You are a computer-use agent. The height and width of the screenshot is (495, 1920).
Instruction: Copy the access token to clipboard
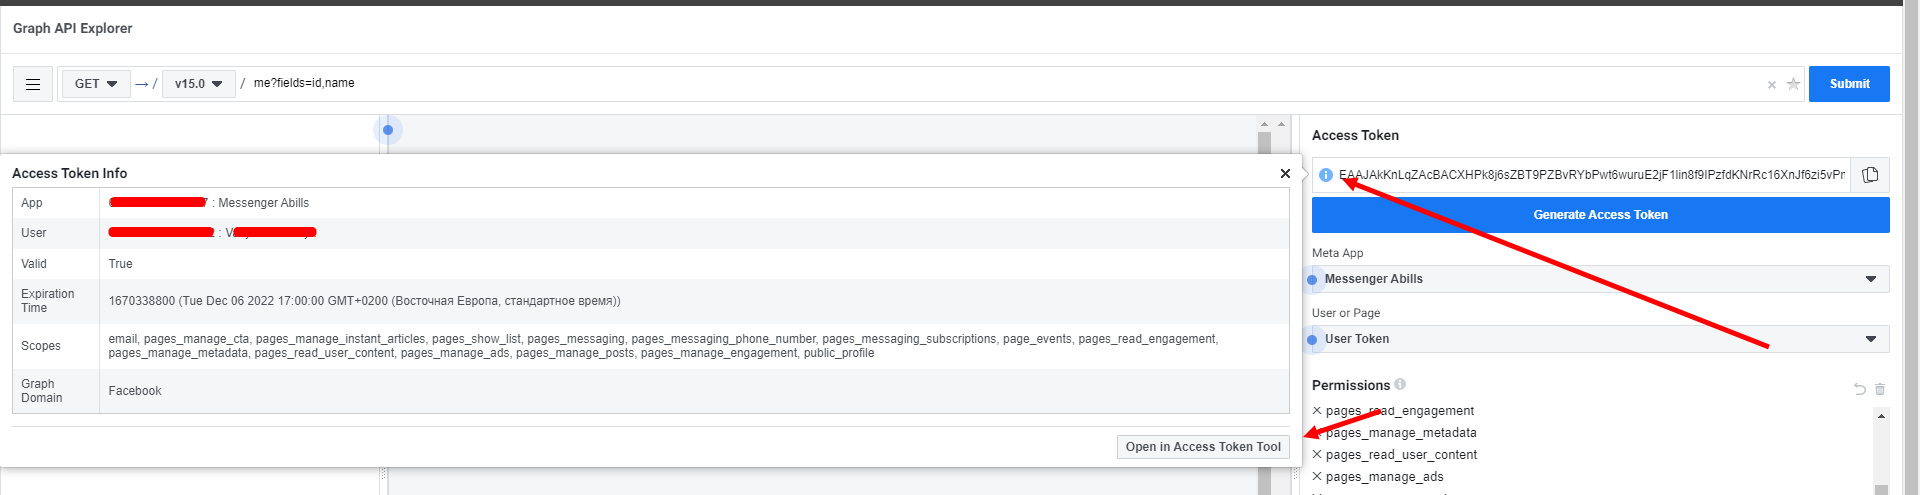(x=1869, y=175)
